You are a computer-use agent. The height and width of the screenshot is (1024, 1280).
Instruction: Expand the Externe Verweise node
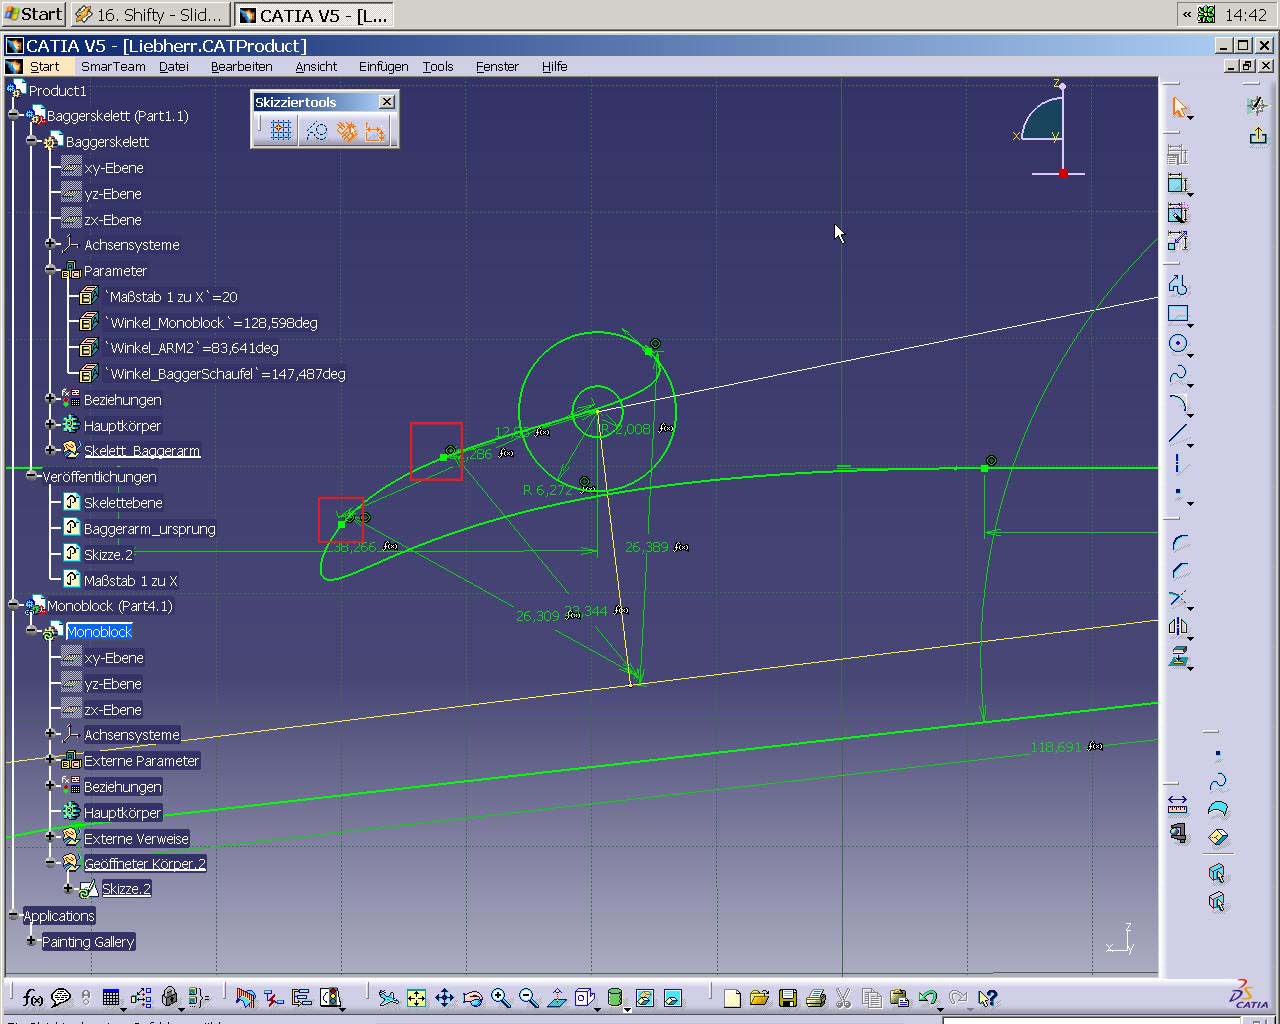point(50,837)
